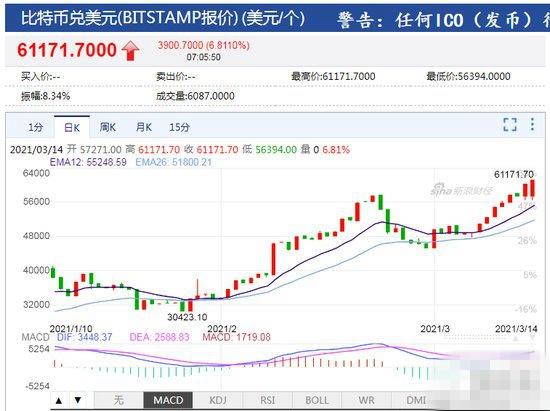
Task: Select the BOLL indicator button
Action: 317,400
